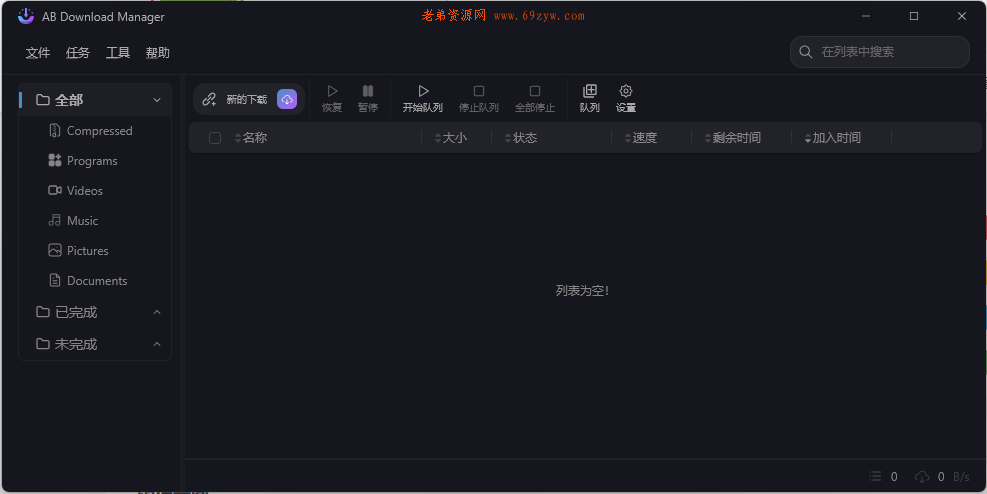987x494 pixels.
Task: Click the 全部停止 stop all button
Action: coord(535,99)
